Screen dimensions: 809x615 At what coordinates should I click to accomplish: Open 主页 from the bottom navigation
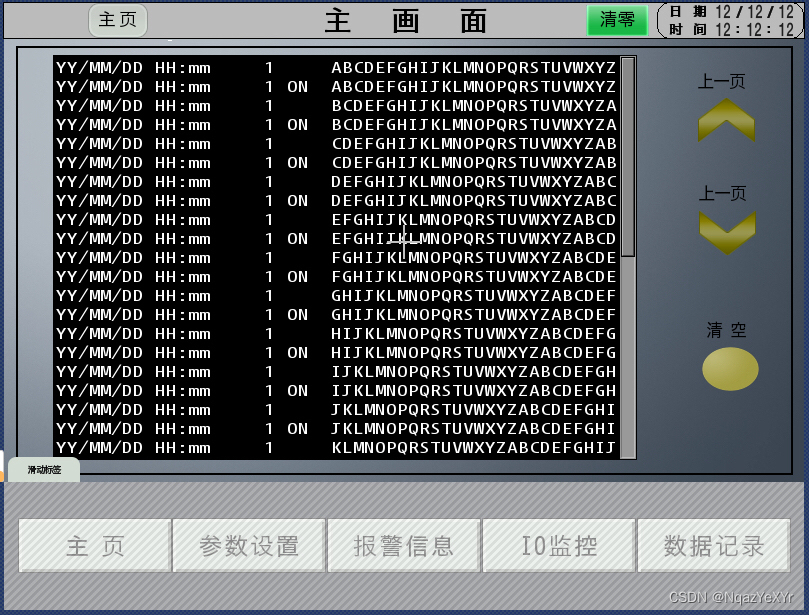[95, 545]
